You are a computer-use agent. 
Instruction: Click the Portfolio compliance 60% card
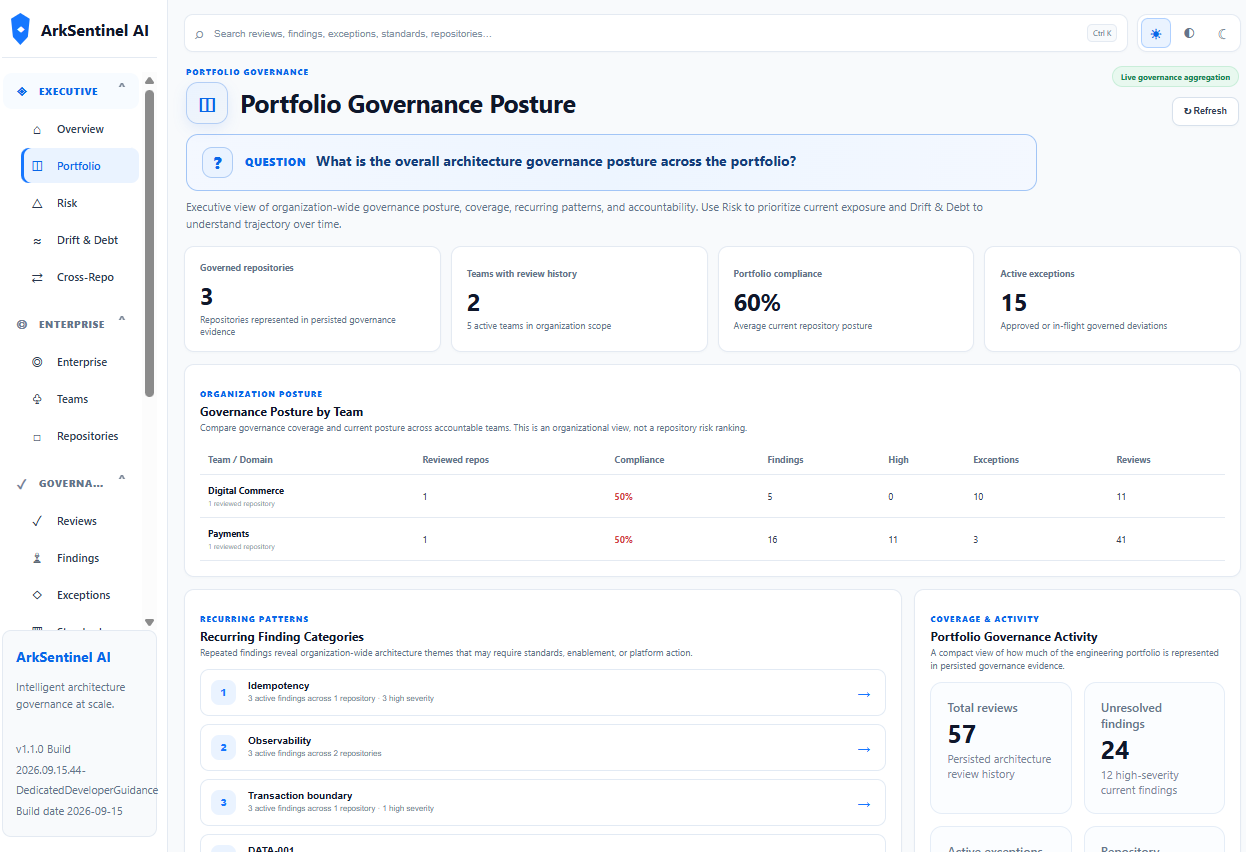pos(846,299)
